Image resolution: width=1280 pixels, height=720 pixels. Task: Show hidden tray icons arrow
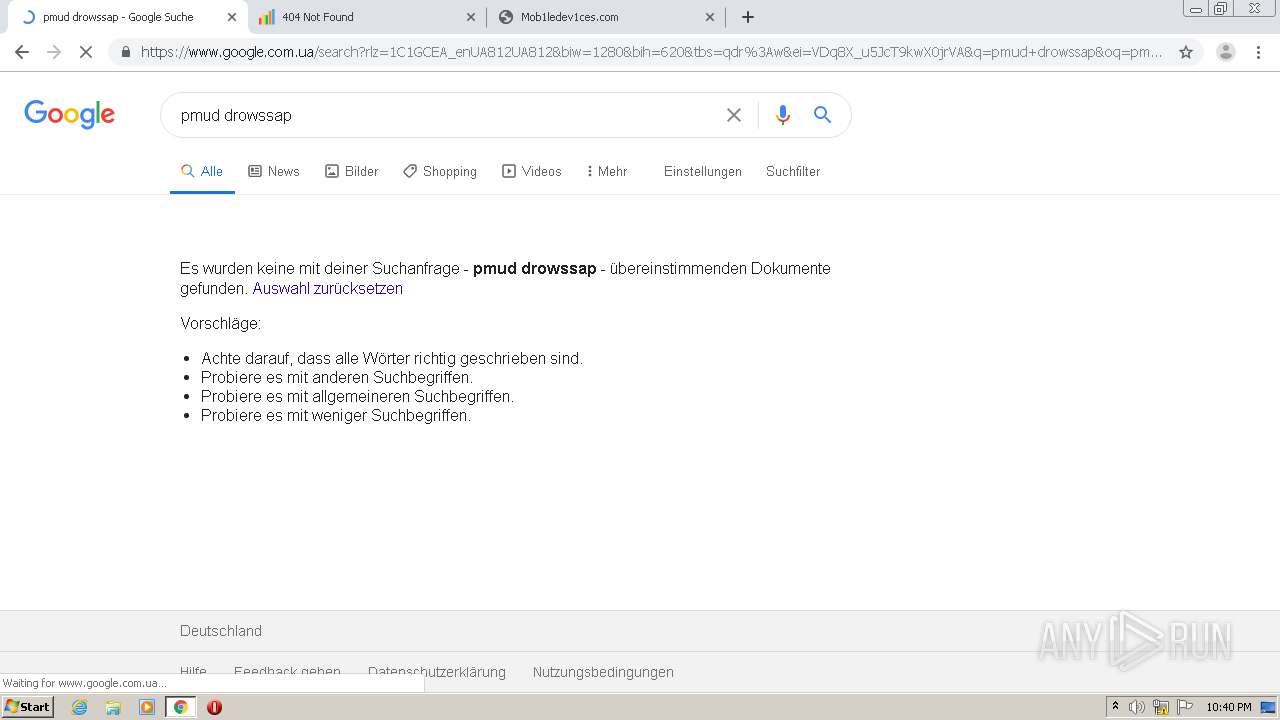coord(1115,707)
